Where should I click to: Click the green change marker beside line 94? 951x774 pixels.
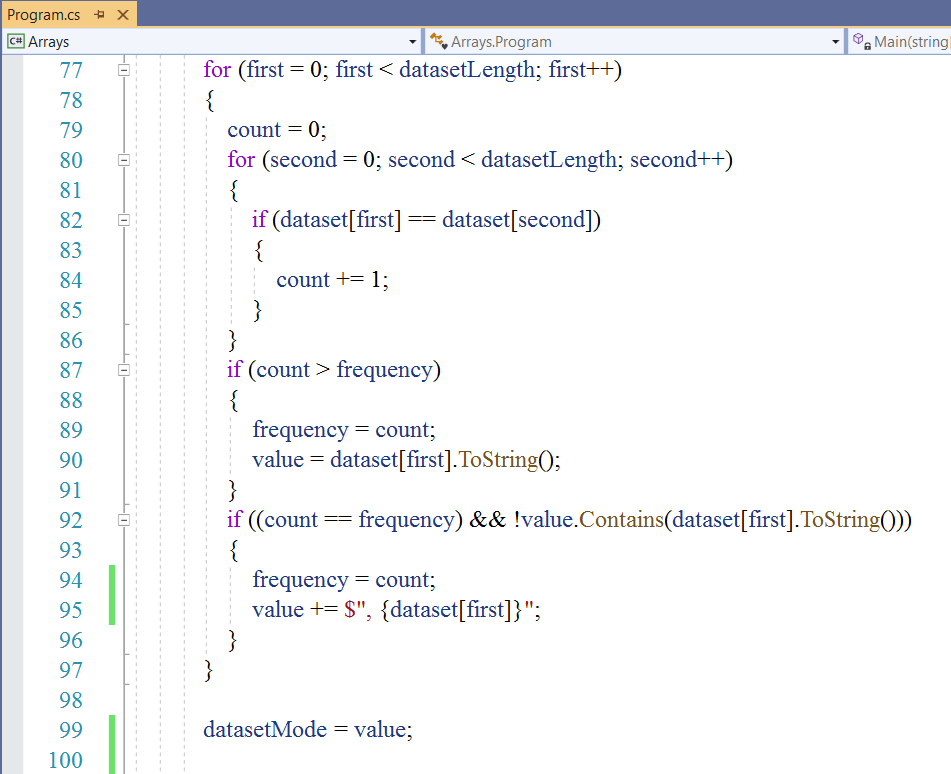pyautogui.click(x=112, y=580)
